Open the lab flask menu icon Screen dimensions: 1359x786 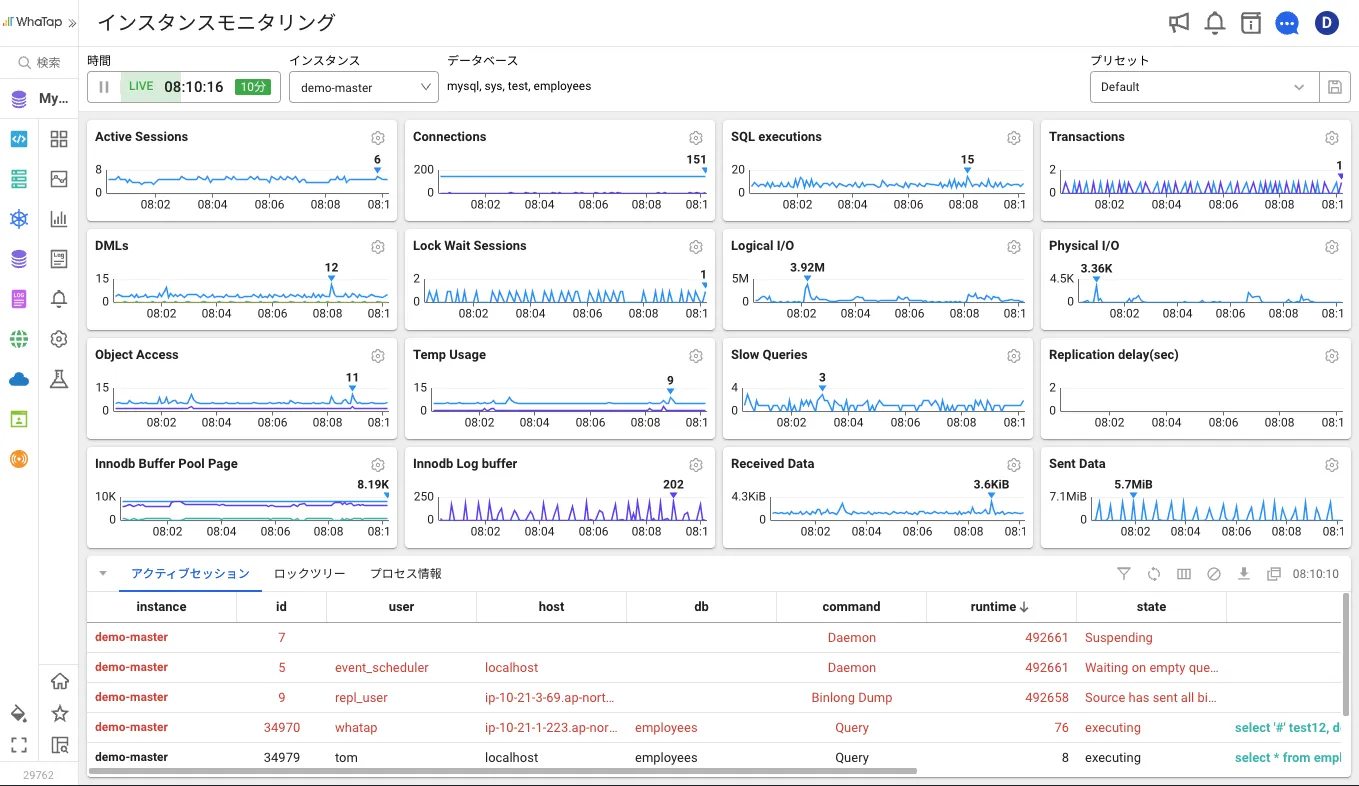pos(59,379)
